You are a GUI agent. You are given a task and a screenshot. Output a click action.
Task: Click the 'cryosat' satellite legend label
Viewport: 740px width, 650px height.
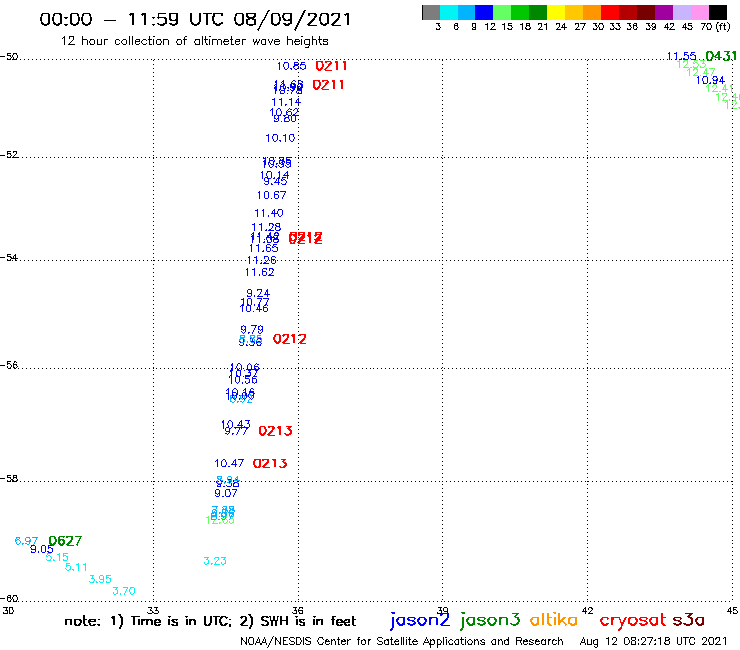coord(633,621)
